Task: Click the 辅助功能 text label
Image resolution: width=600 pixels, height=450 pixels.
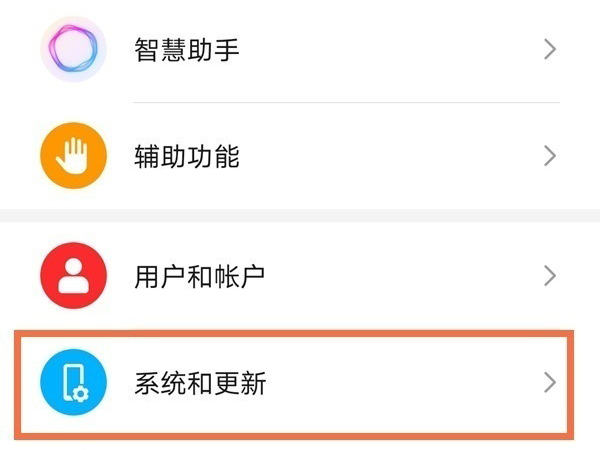Action: (x=187, y=156)
